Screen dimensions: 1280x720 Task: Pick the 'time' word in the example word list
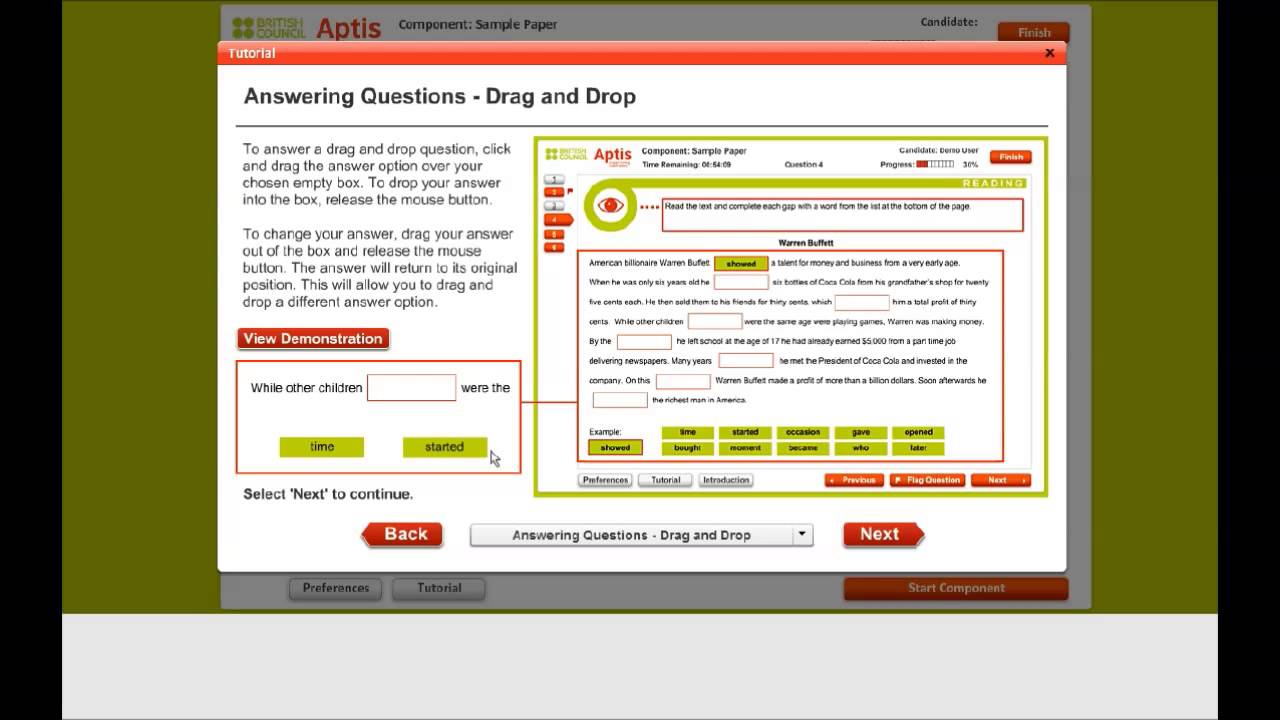click(x=688, y=432)
